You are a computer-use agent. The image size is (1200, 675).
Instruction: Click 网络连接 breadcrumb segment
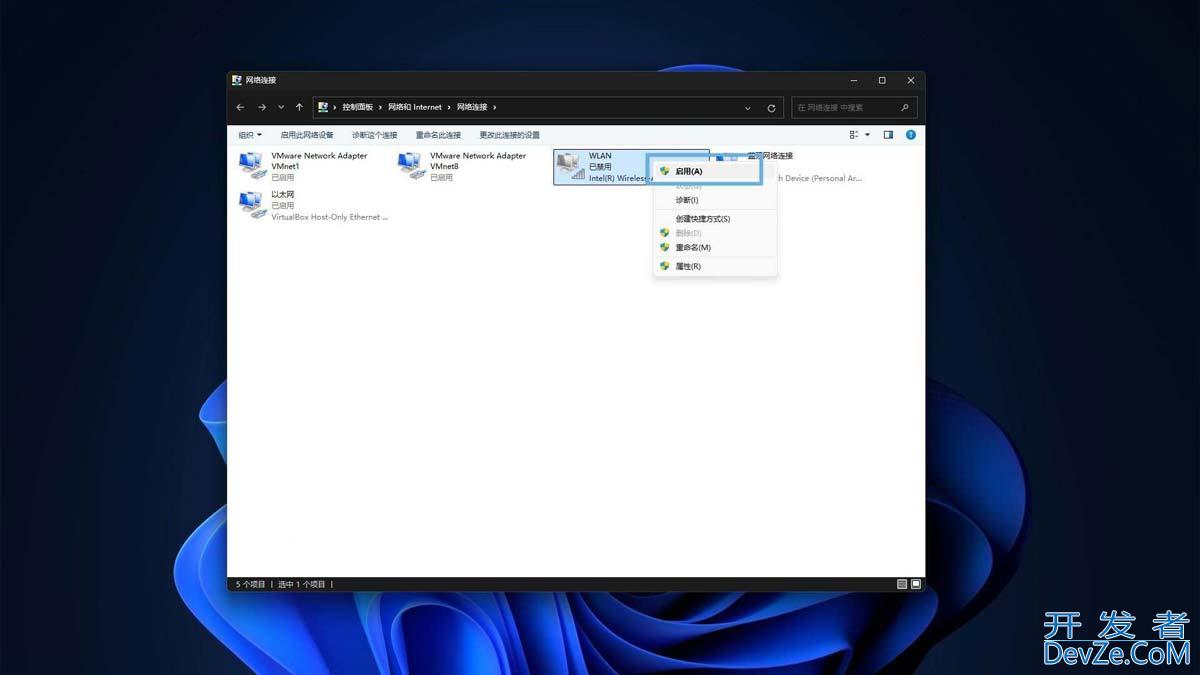pyautogui.click(x=472, y=107)
